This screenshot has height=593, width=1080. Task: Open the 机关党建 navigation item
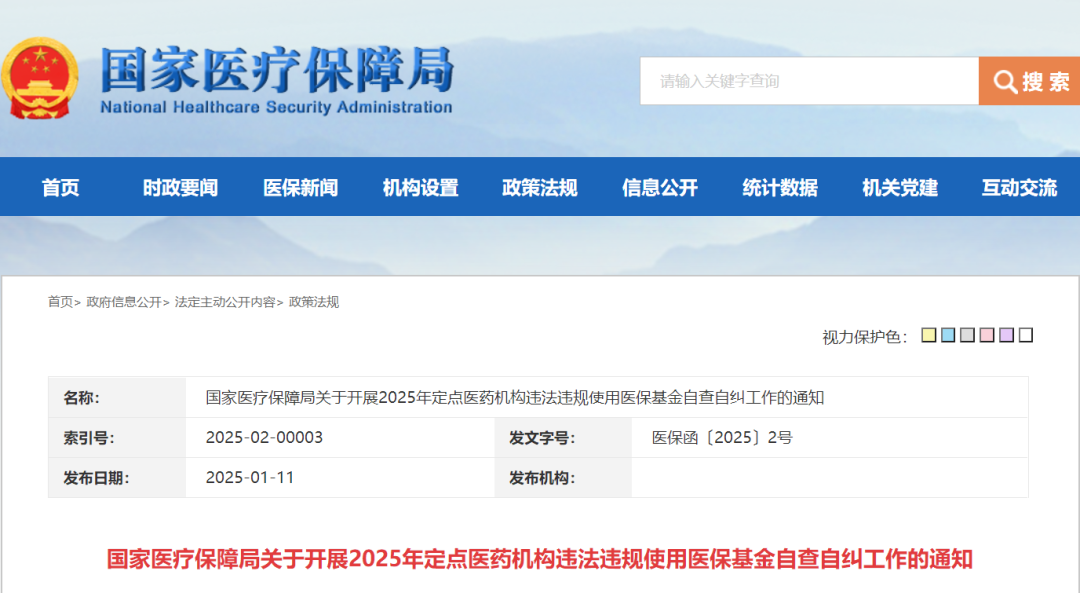point(900,188)
